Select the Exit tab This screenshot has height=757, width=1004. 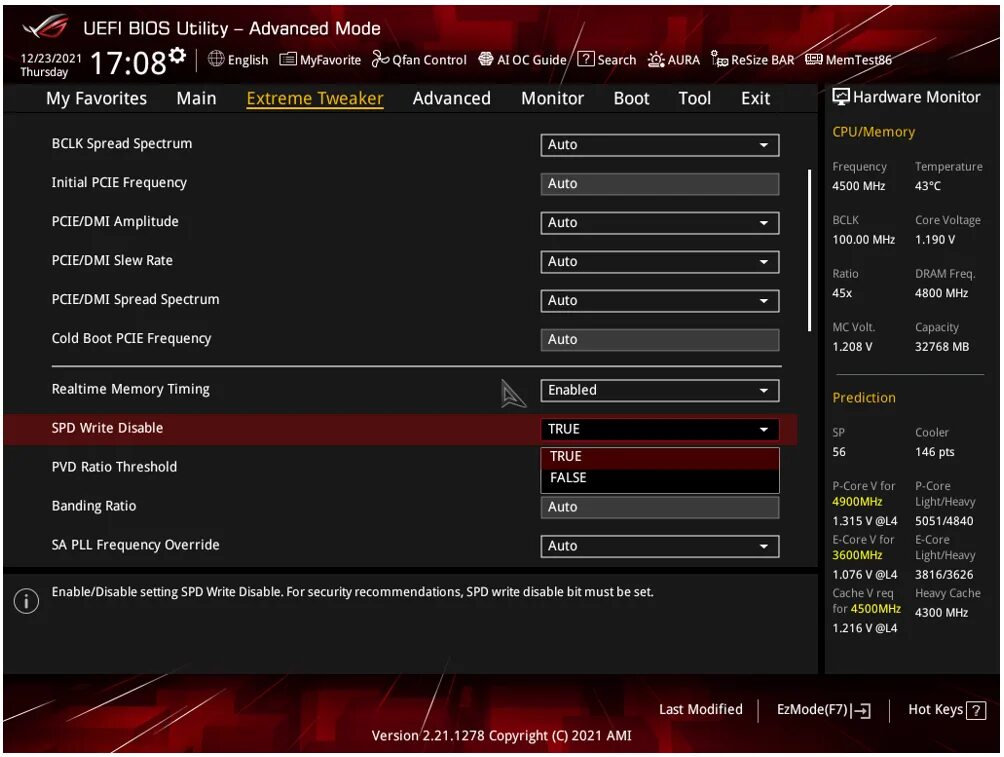tap(756, 99)
